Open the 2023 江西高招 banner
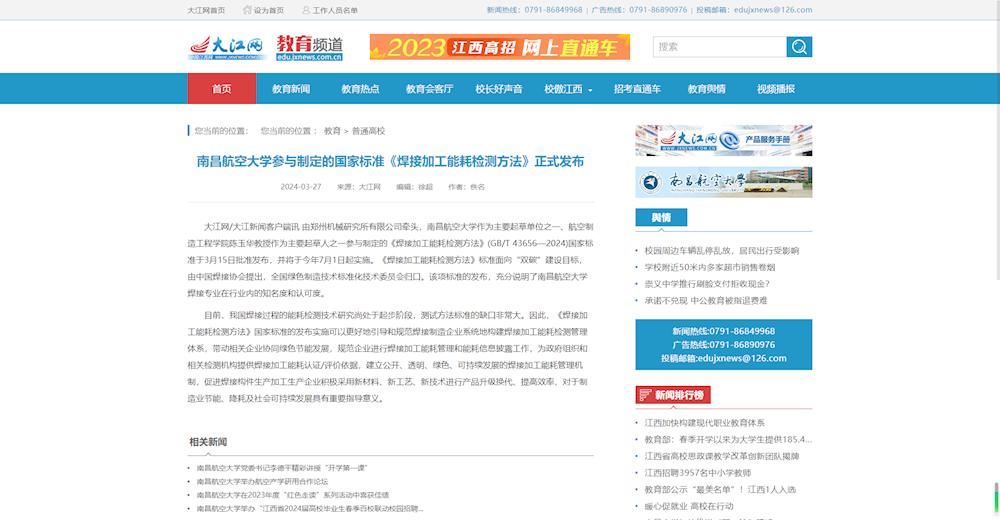The width and height of the screenshot is (1000, 520). [x=499, y=47]
